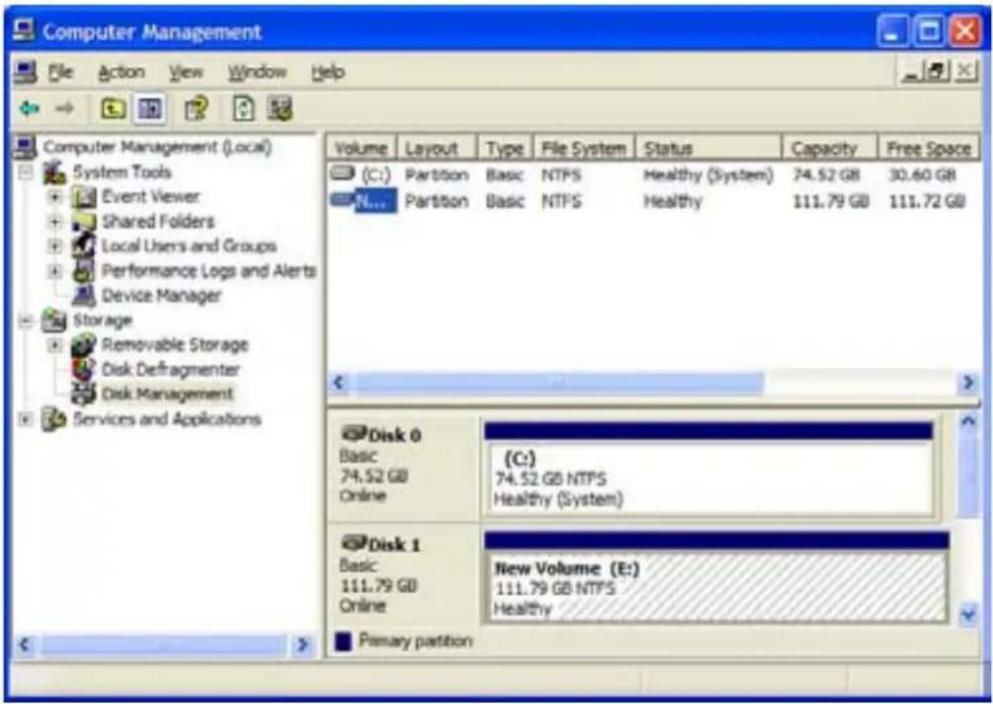This screenshot has width=993, height=704.
Task: Click the Primary partition legend color box
Action: [343, 642]
